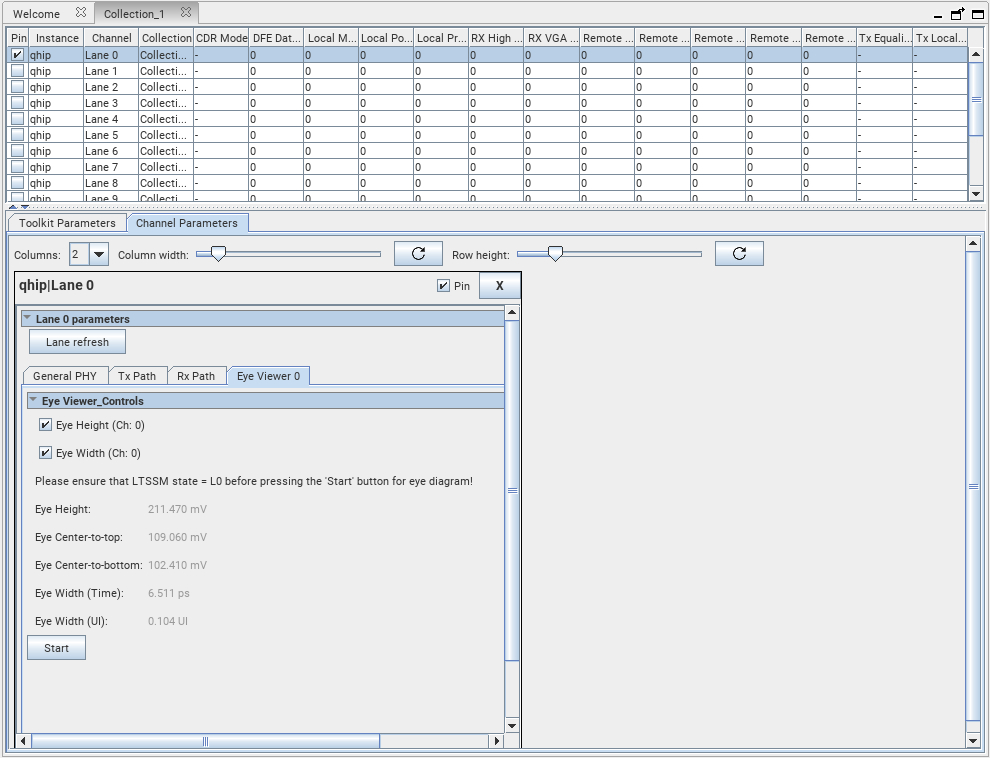
Task: Open the Tx Path tab
Action: point(137,376)
